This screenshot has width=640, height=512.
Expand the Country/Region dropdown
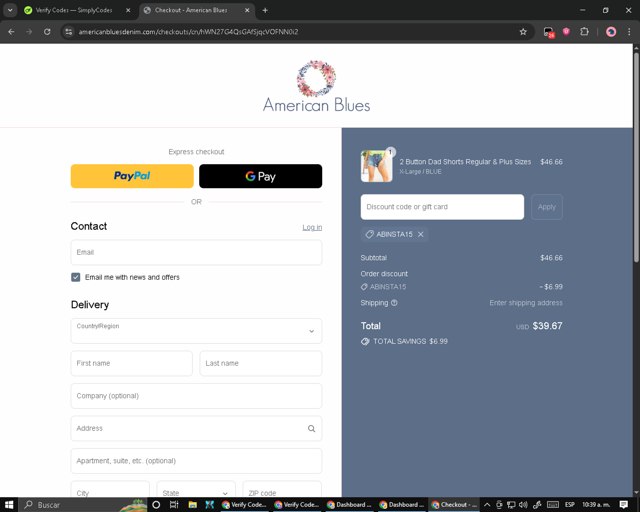pyautogui.click(x=196, y=331)
